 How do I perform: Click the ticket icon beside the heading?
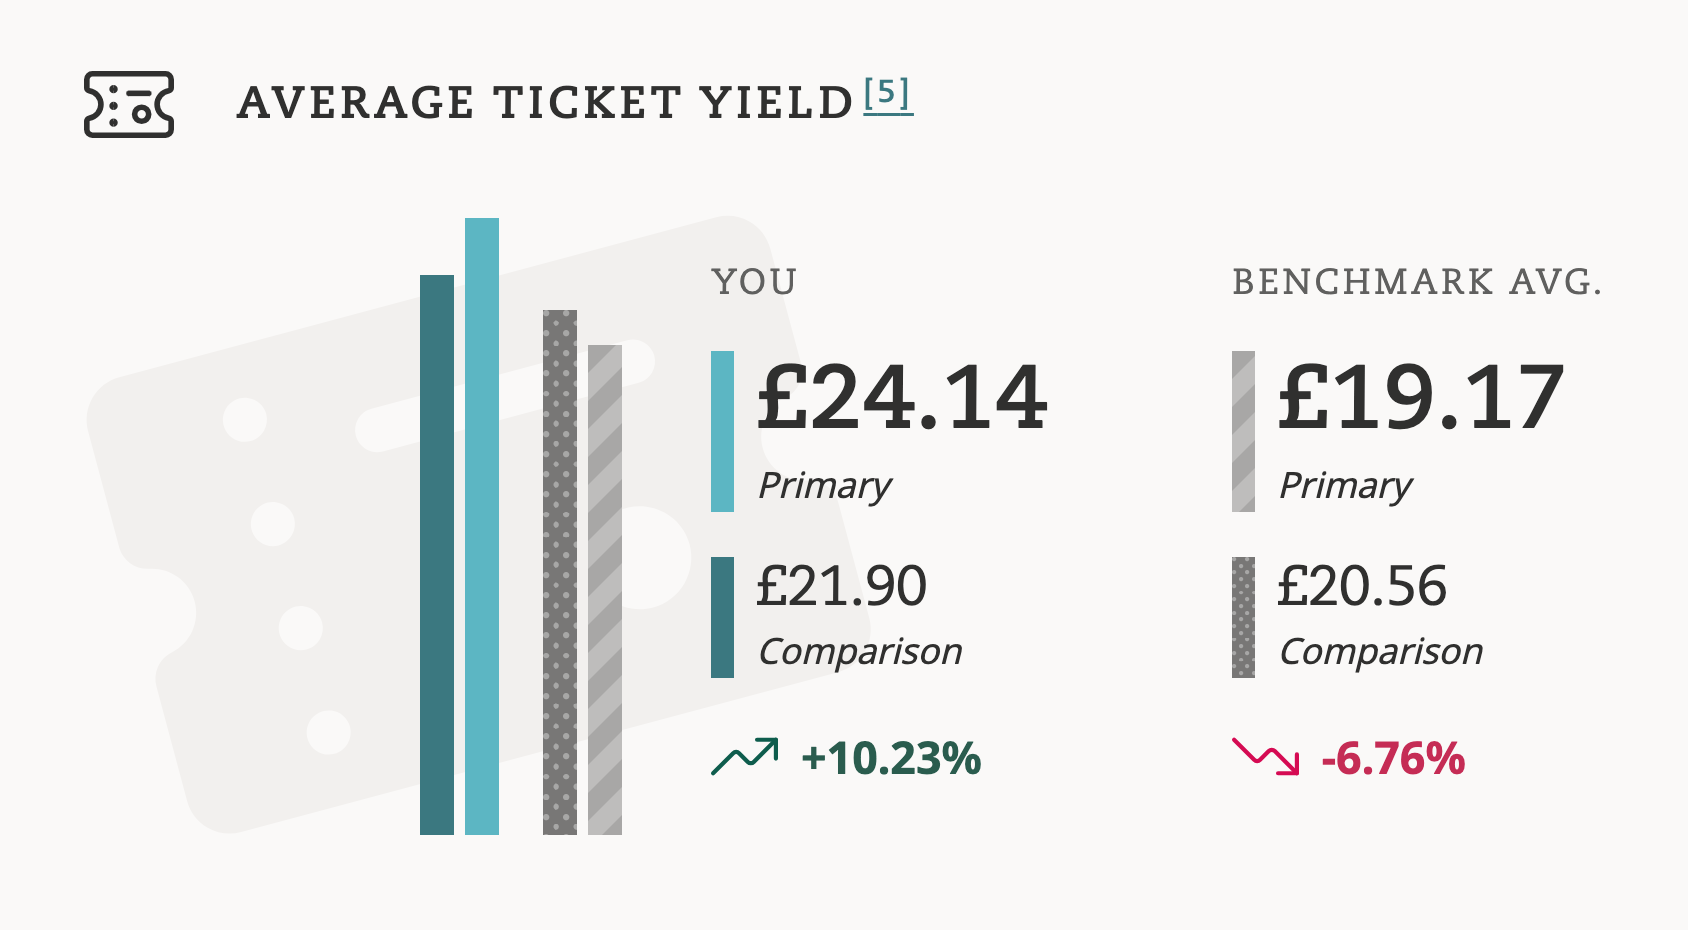coord(129,104)
